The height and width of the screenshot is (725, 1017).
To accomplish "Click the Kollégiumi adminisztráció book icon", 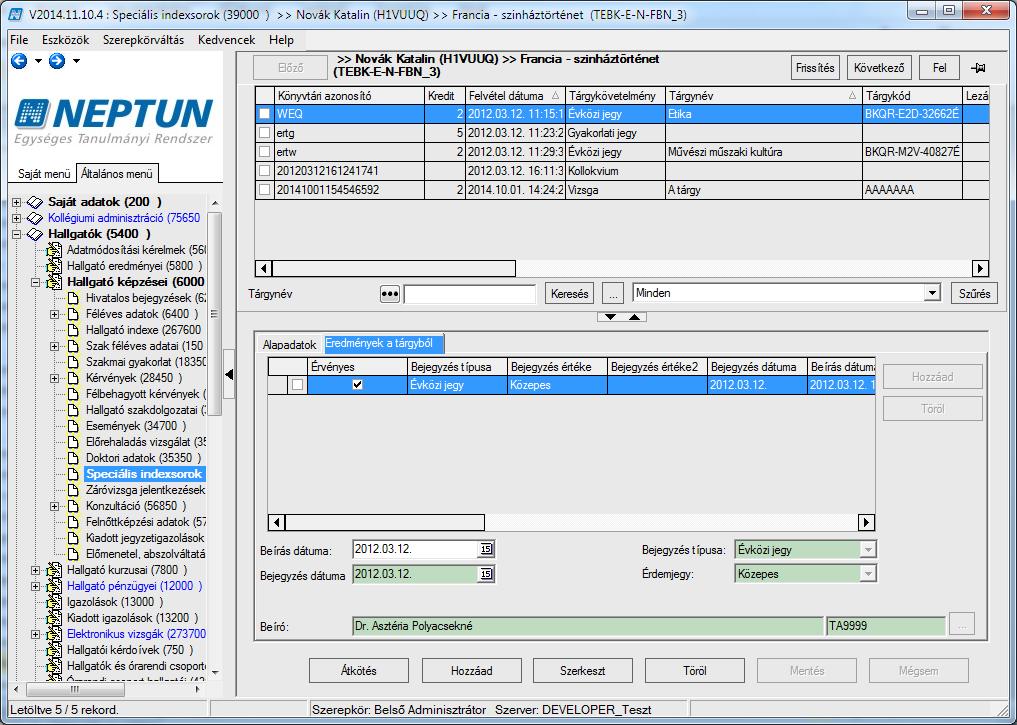I will tap(35, 218).
